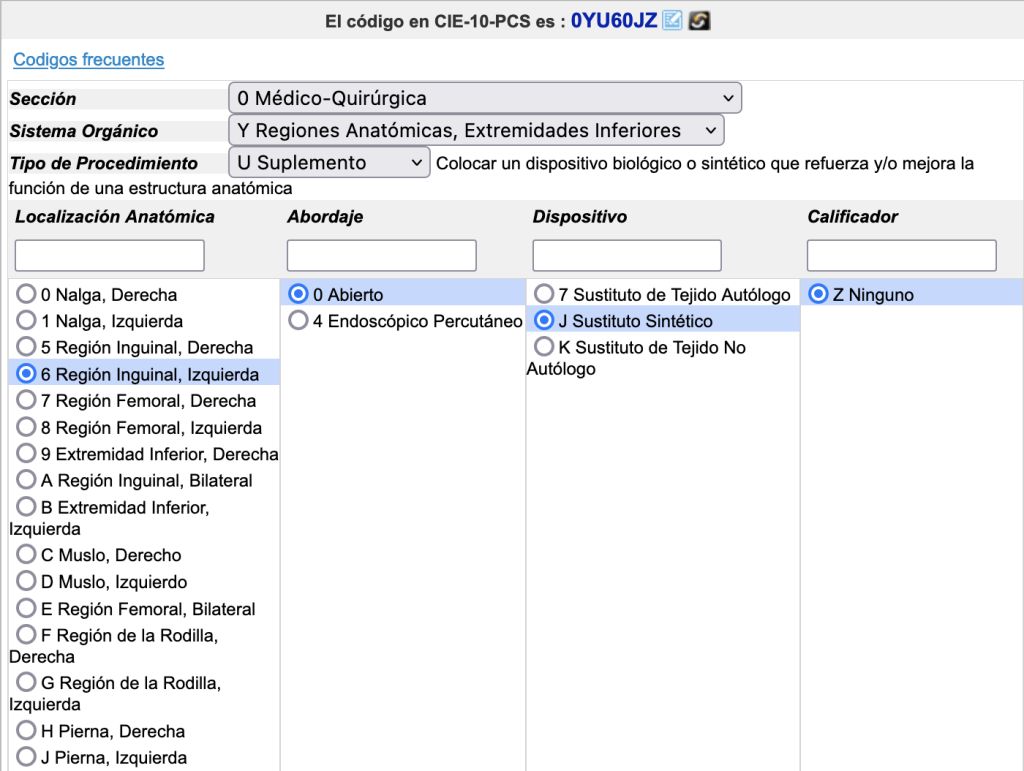Select Z Ninguno qualifier radio
Image resolution: width=1024 pixels, height=771 pixels.
819,294
